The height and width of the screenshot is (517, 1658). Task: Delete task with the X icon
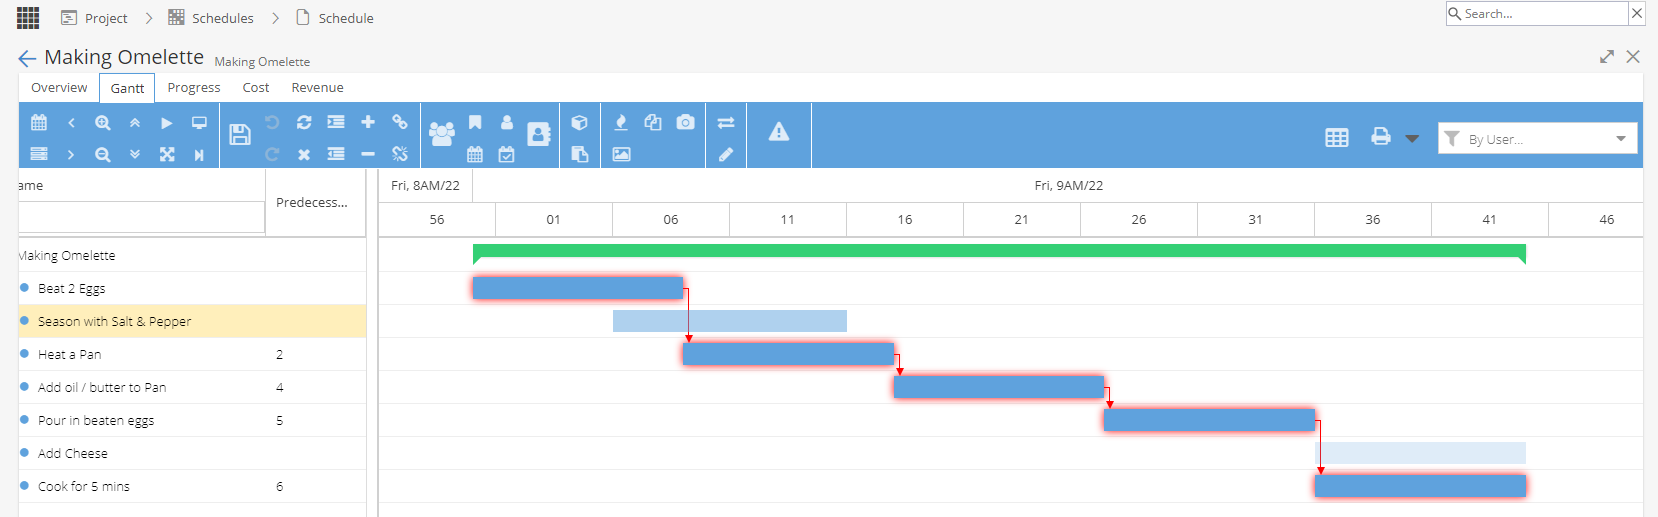point(304,154)
